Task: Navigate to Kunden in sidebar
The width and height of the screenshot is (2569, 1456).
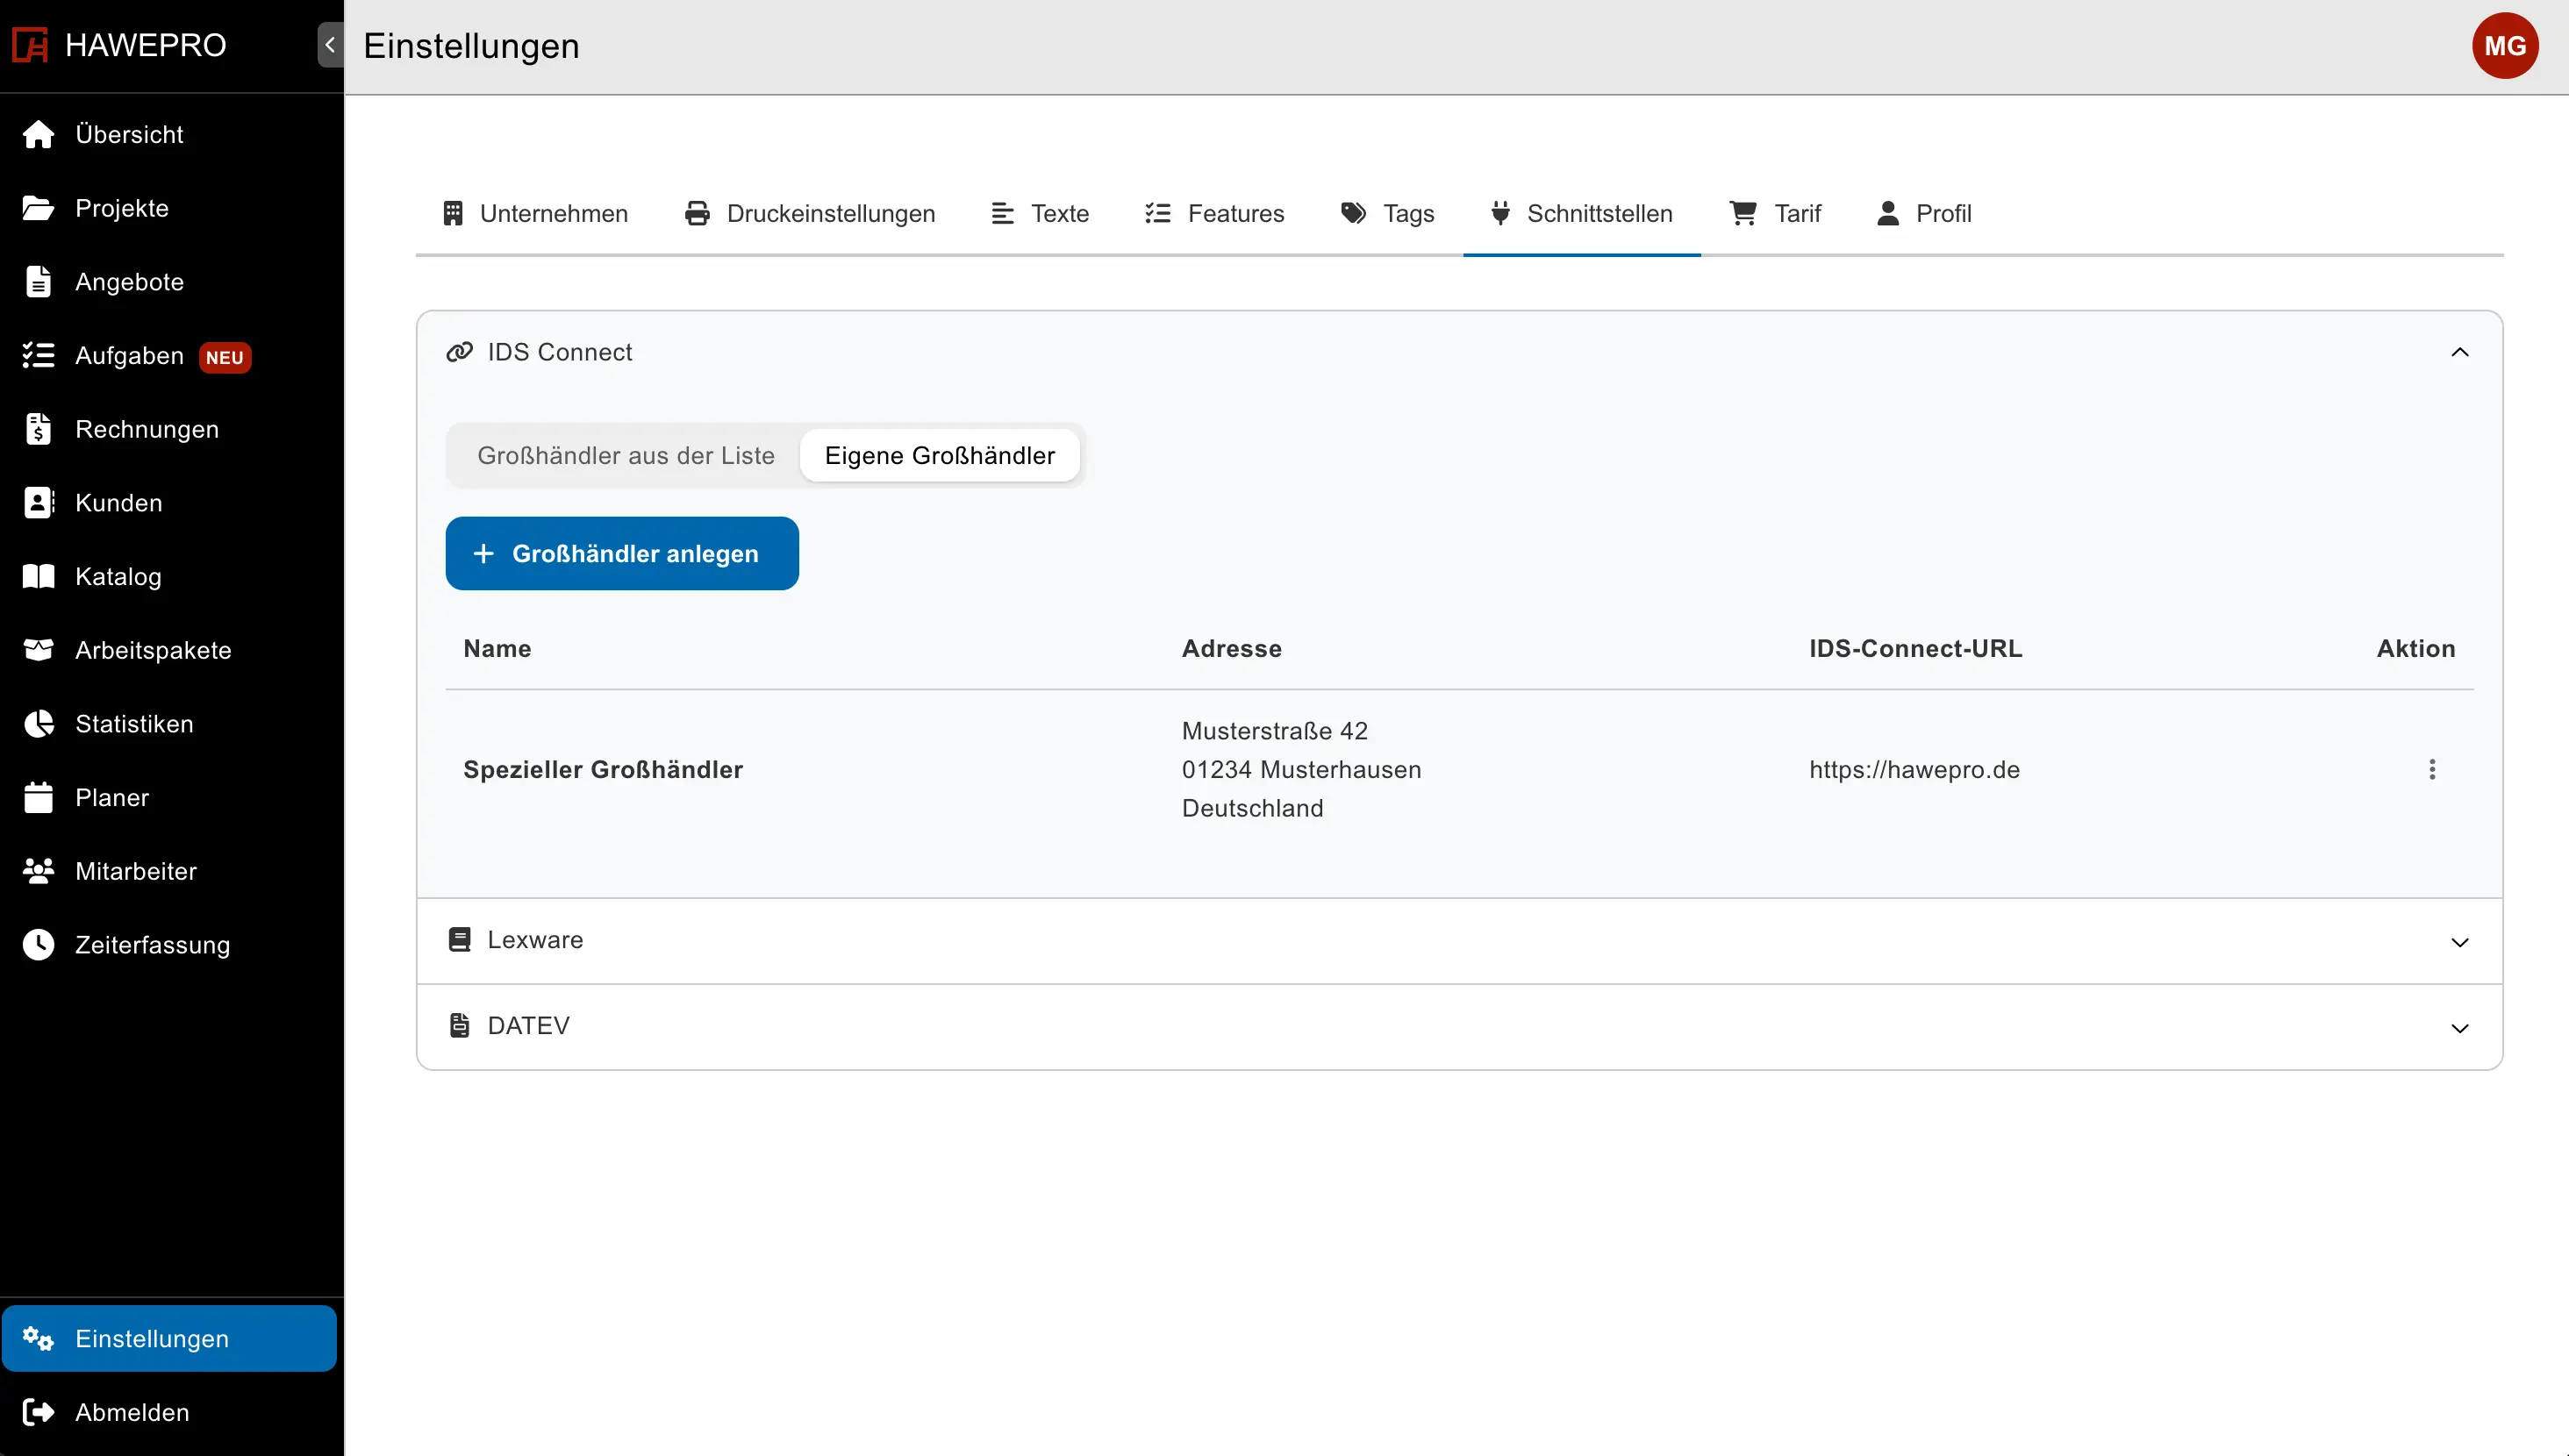Action: 169,503
